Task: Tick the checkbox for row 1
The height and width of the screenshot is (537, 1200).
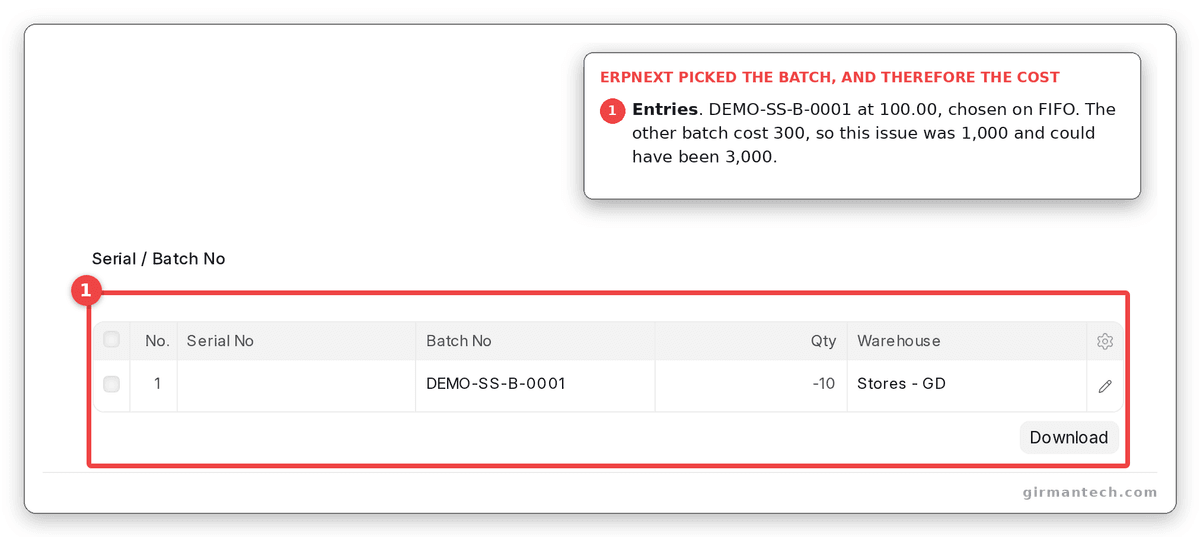Action: point(112,384)
